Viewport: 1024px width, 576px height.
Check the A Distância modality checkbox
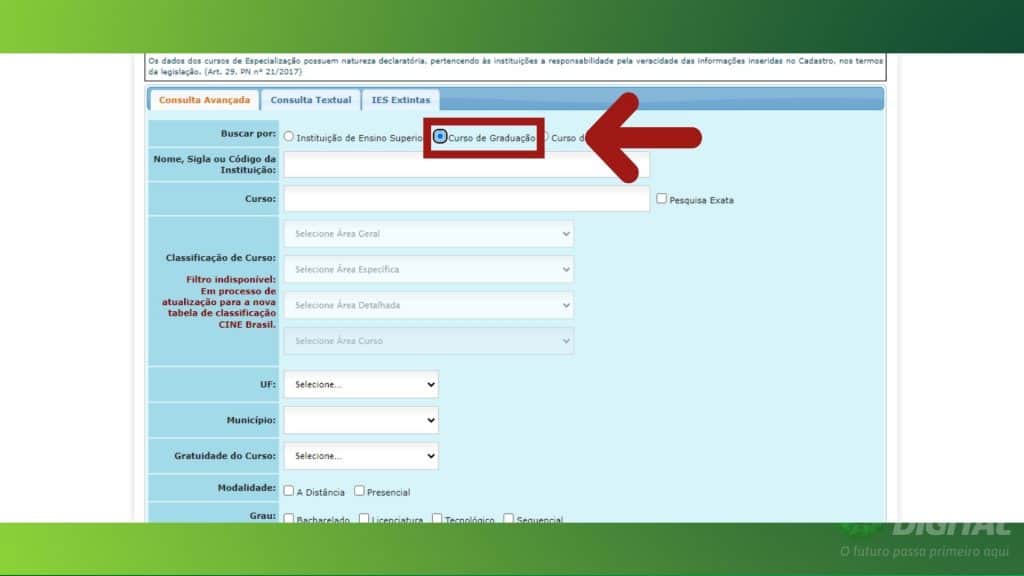(289, 491)
